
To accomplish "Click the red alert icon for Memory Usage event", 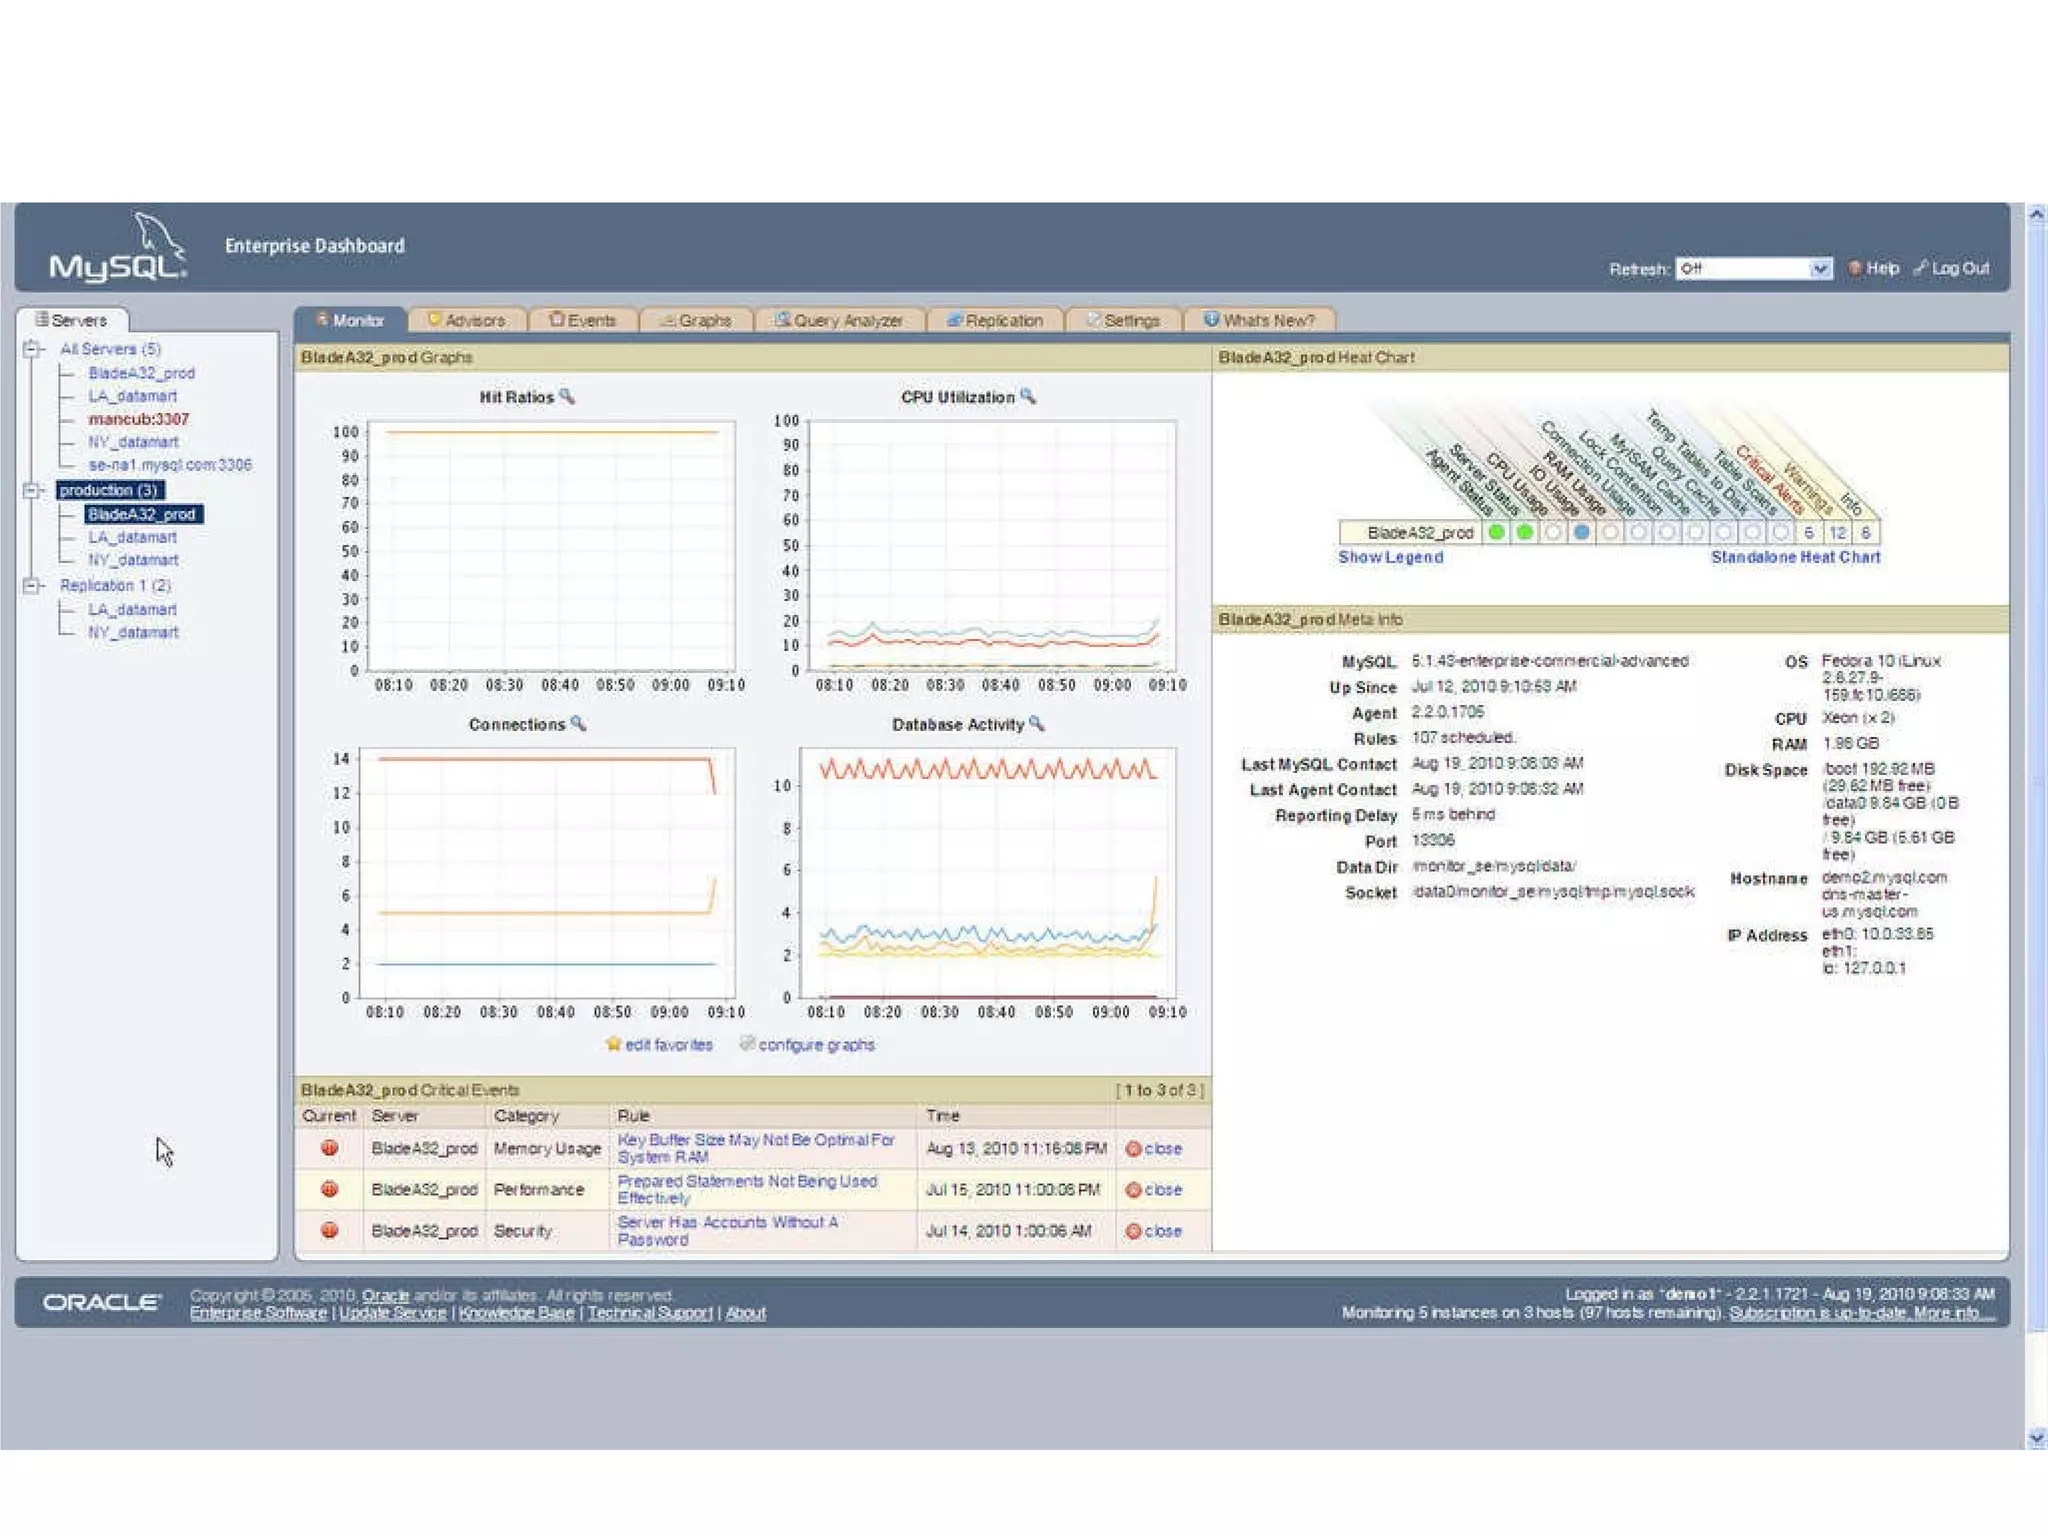I will pyautogui.click(x=329, y=1148).
